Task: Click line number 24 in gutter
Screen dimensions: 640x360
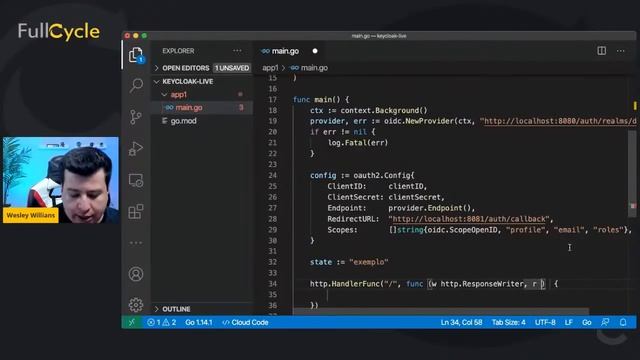Action: click(273, 176)
